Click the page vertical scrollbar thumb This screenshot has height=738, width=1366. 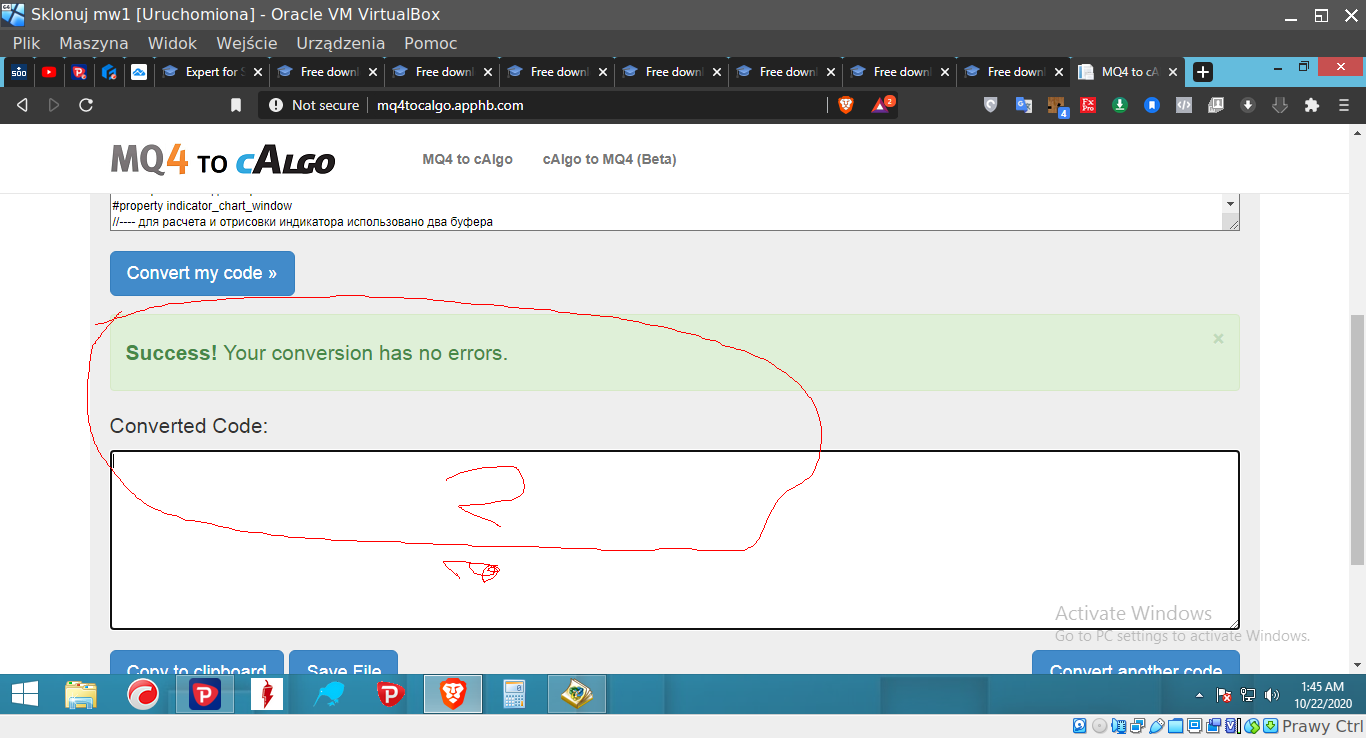pyautogui.click(x=1358, y=440)
